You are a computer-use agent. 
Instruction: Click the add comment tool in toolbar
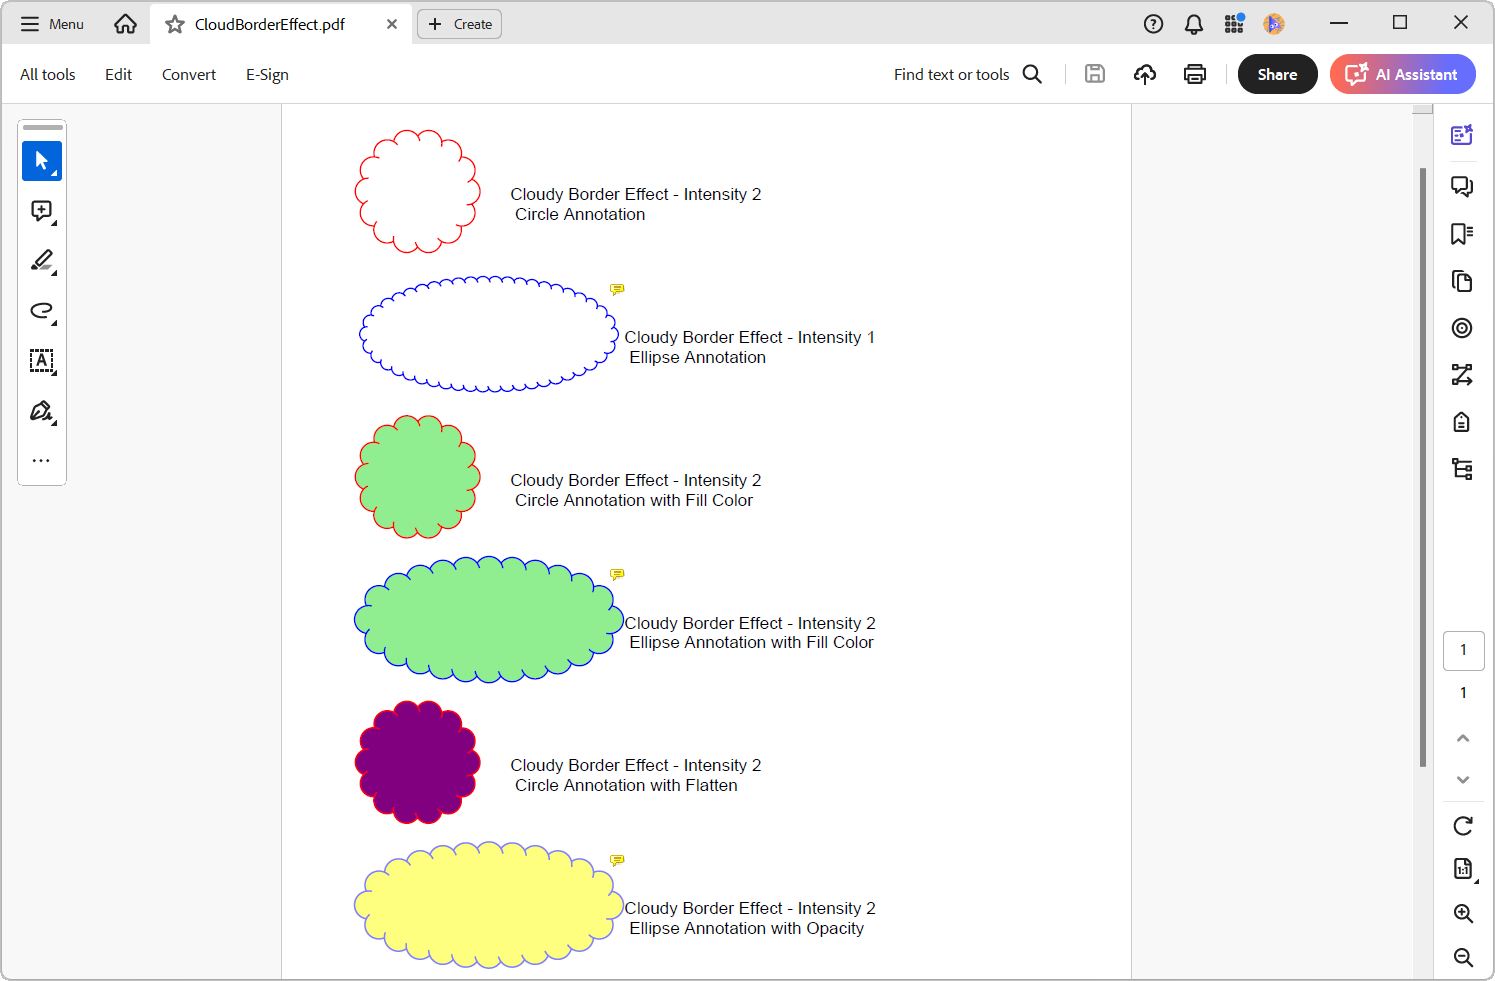coord(41,211)
